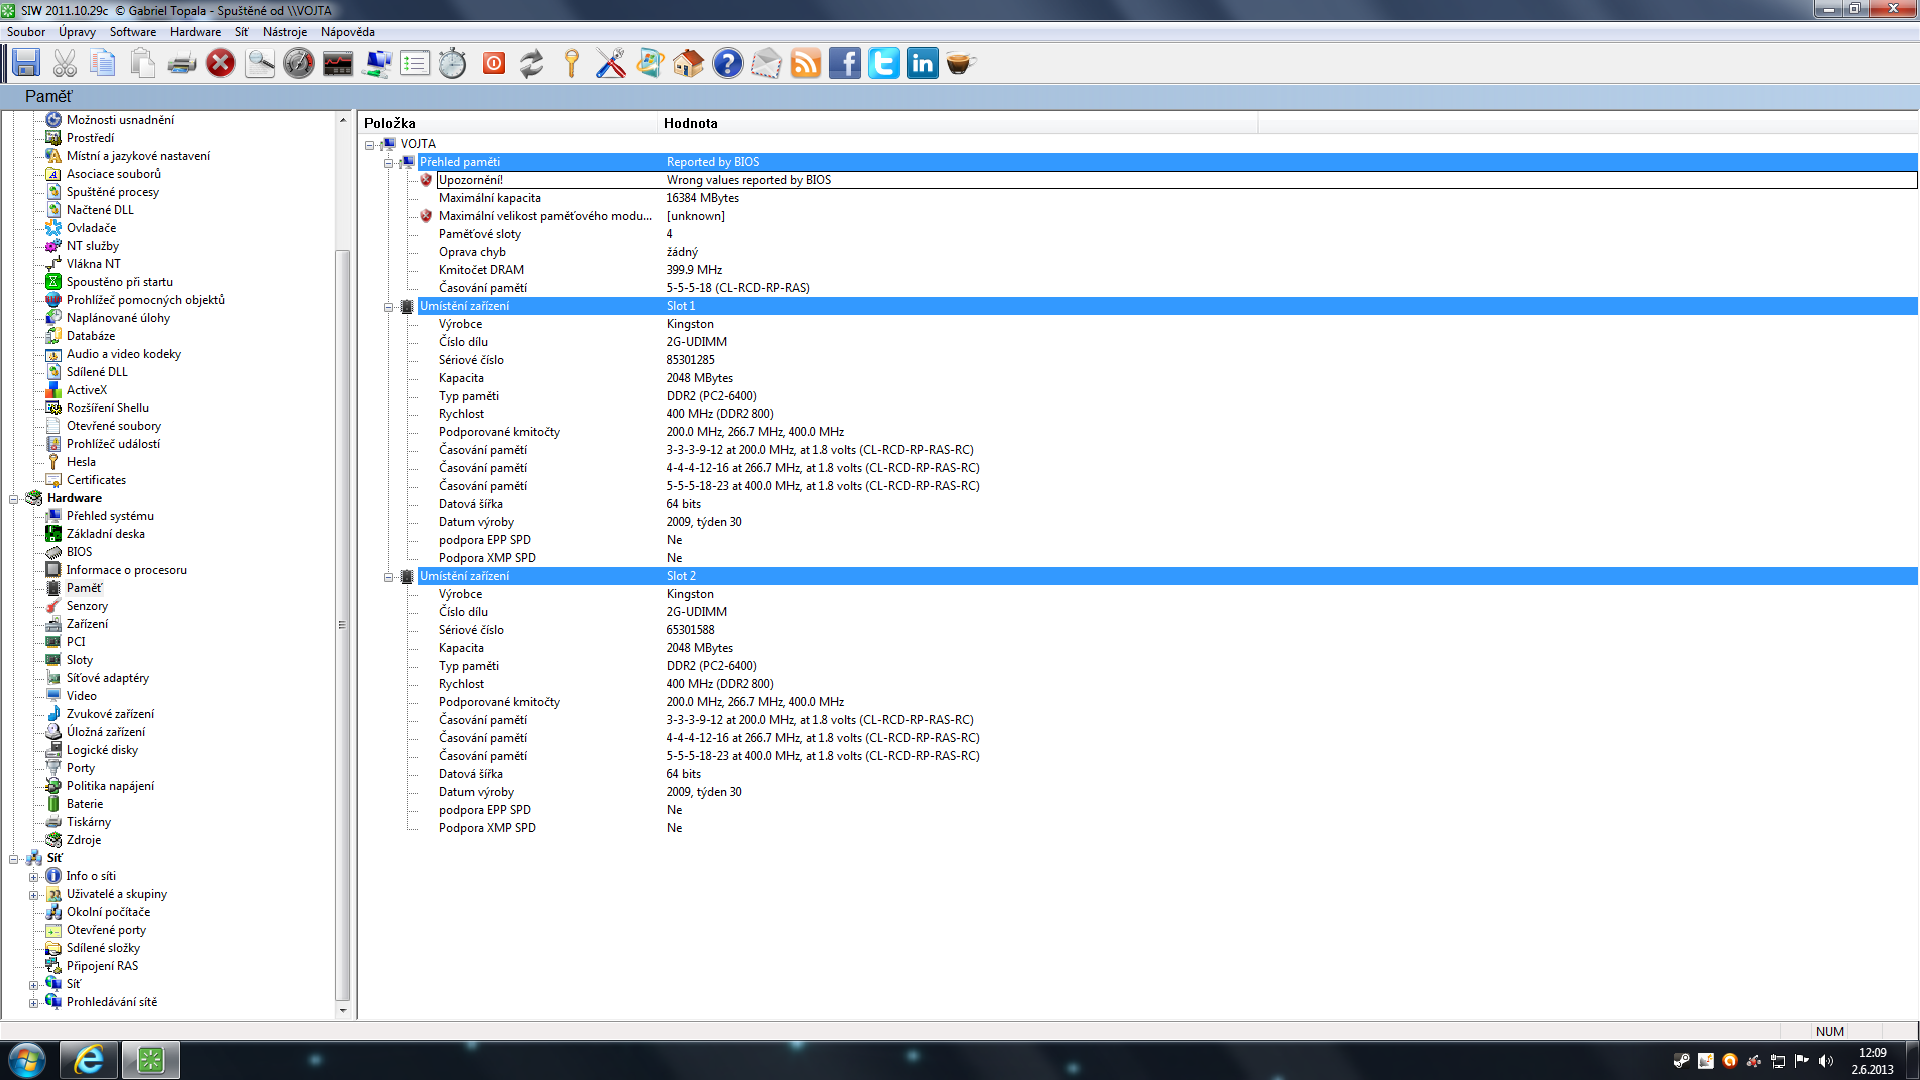This screenshot has height=1080, width=1920.
Task: Open the blue help question mark icon
Action: [x=727, y=63]
